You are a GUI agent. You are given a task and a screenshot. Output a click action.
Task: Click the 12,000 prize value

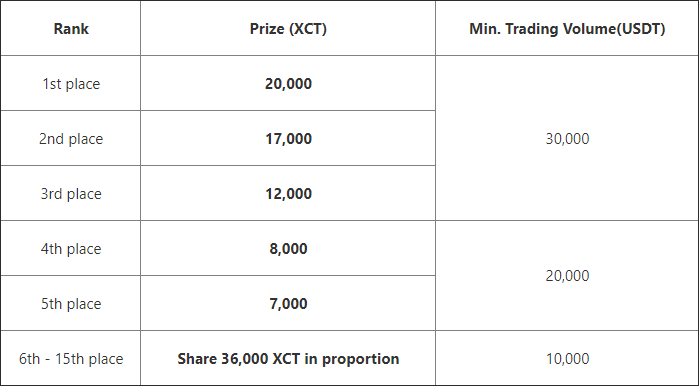click(288, 193)
